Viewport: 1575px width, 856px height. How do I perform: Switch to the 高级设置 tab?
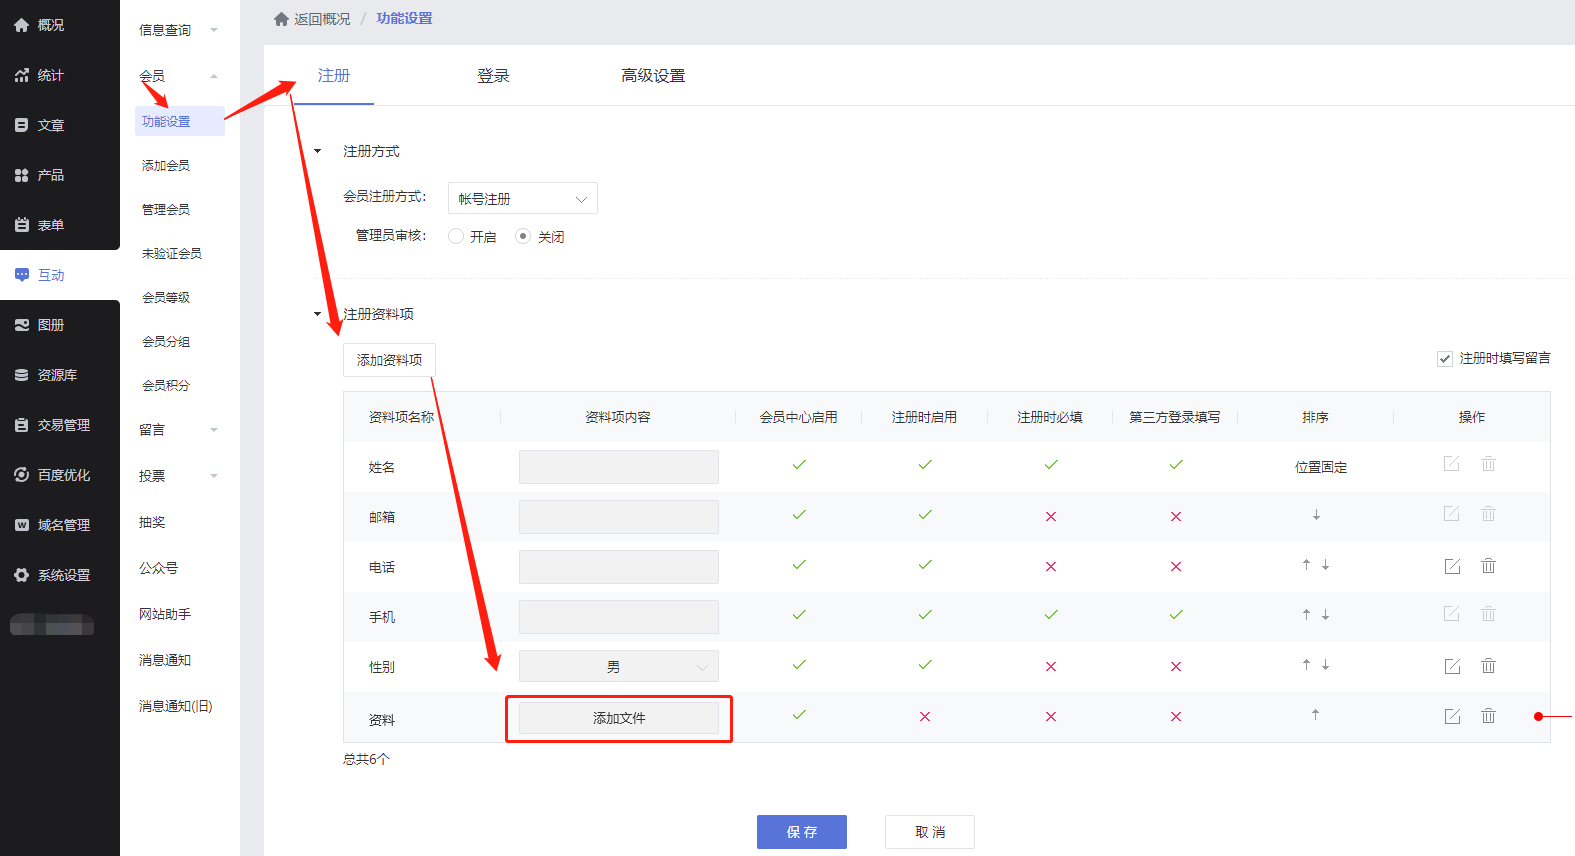(653, 76)
